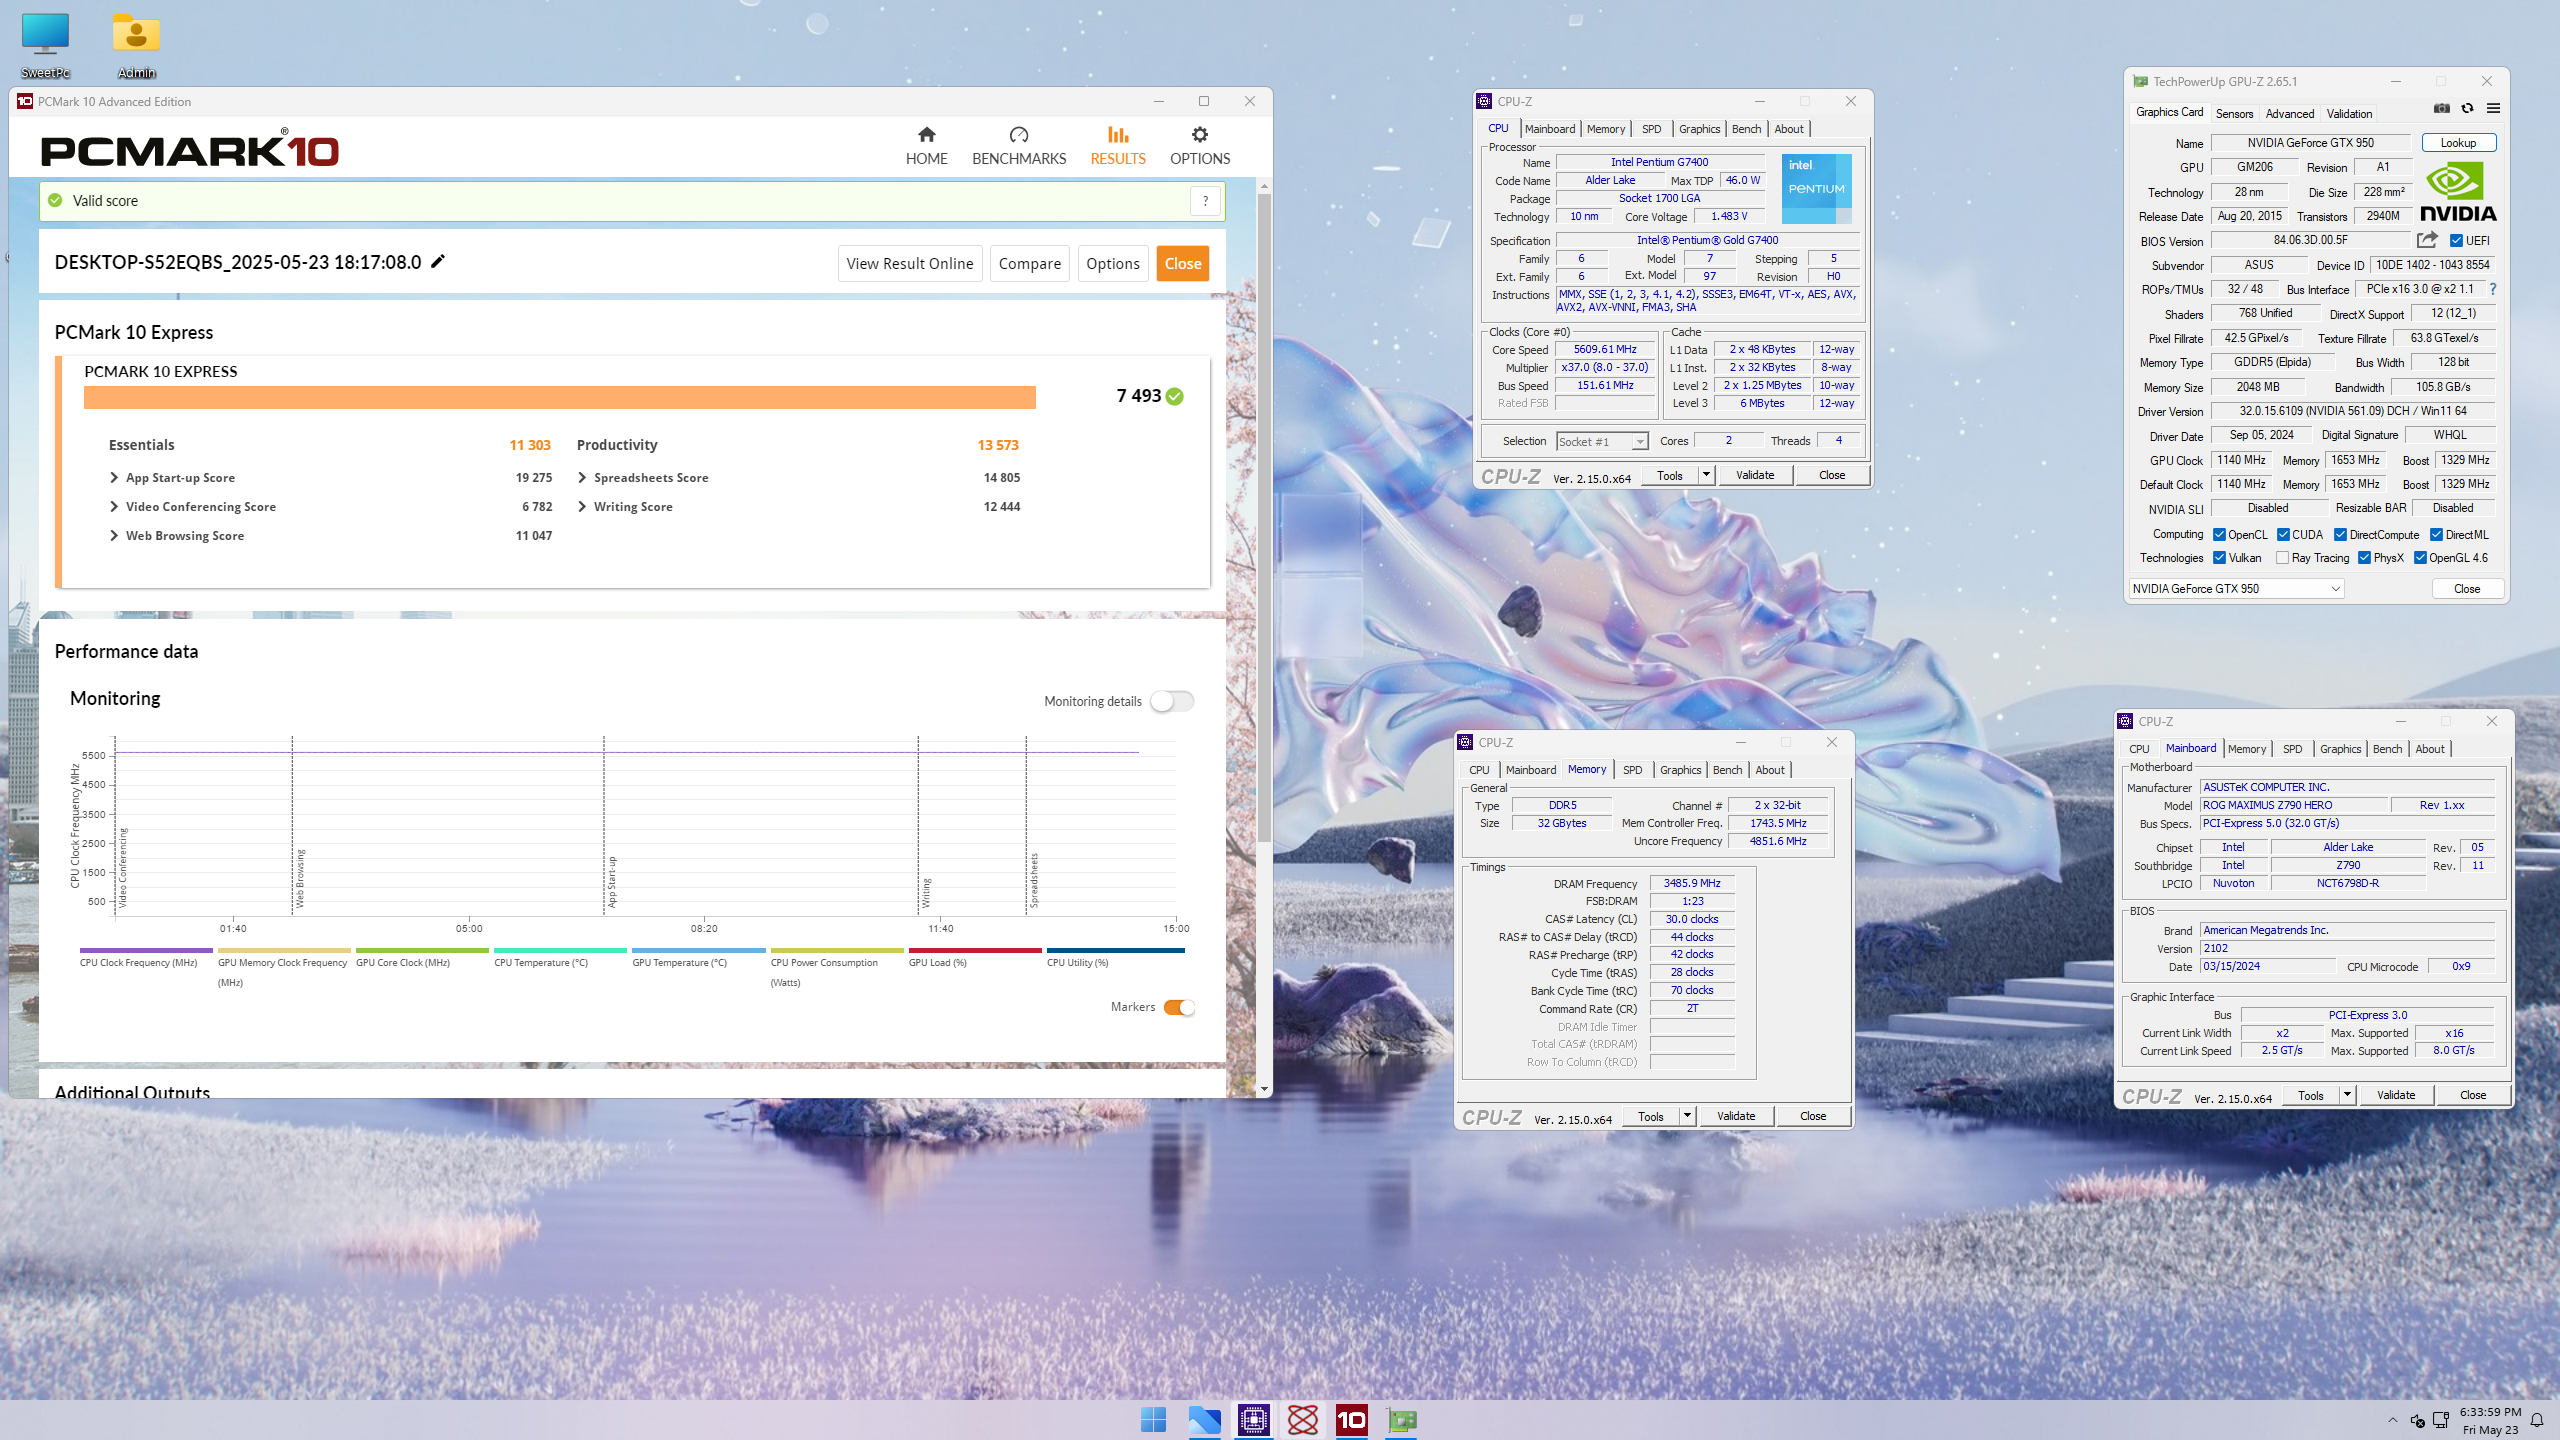Screen dimensions: 2560x1440
Task: Click the CPU Clock Frequency purple legend swatch
Action: point(146,950)
